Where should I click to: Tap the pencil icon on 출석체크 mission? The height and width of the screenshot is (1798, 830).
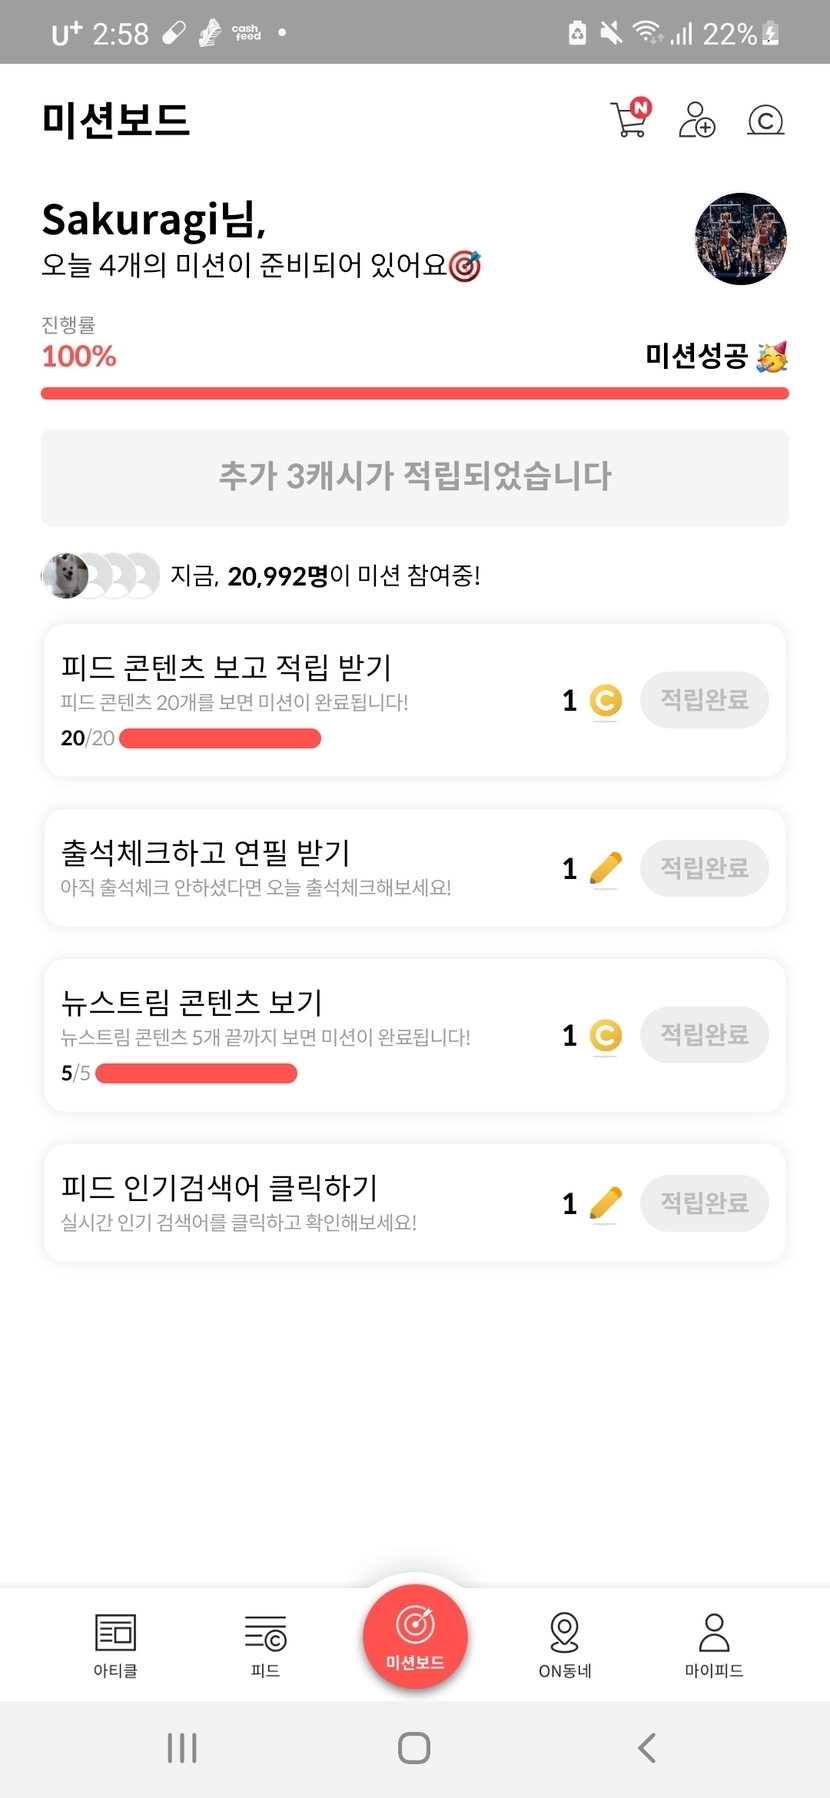[605, 868]
